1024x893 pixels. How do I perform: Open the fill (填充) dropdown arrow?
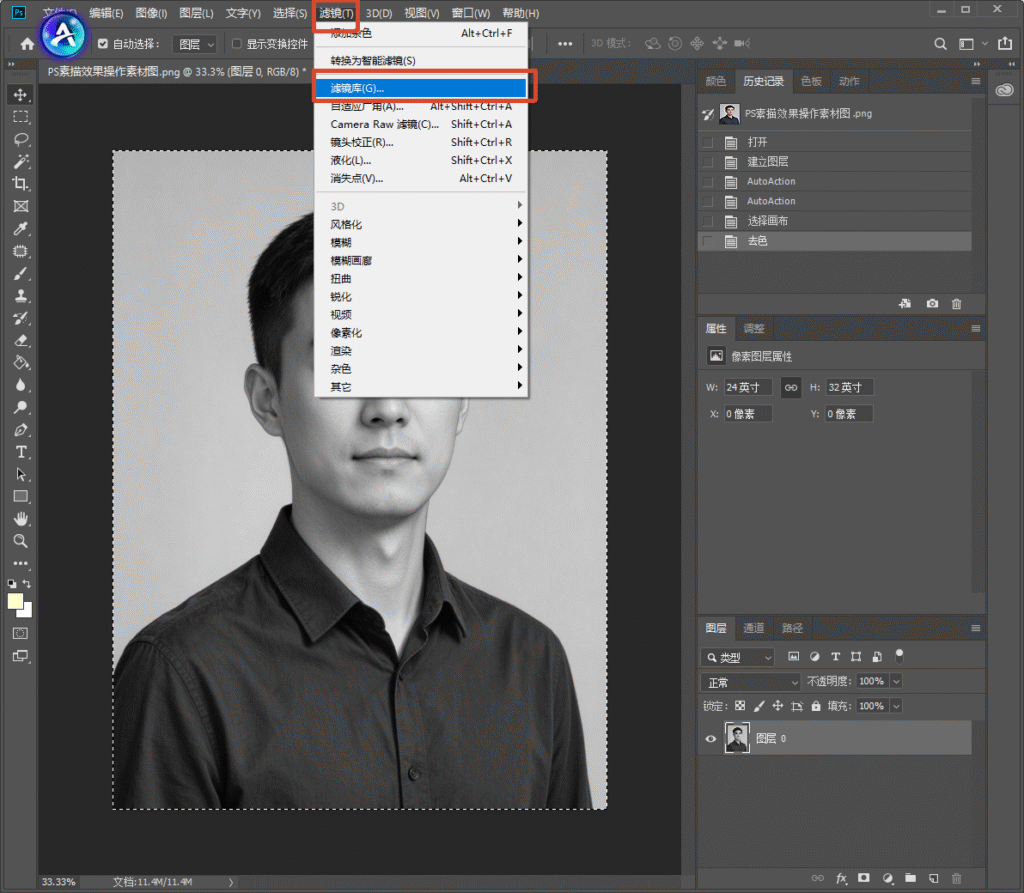[x=897, y=706]
